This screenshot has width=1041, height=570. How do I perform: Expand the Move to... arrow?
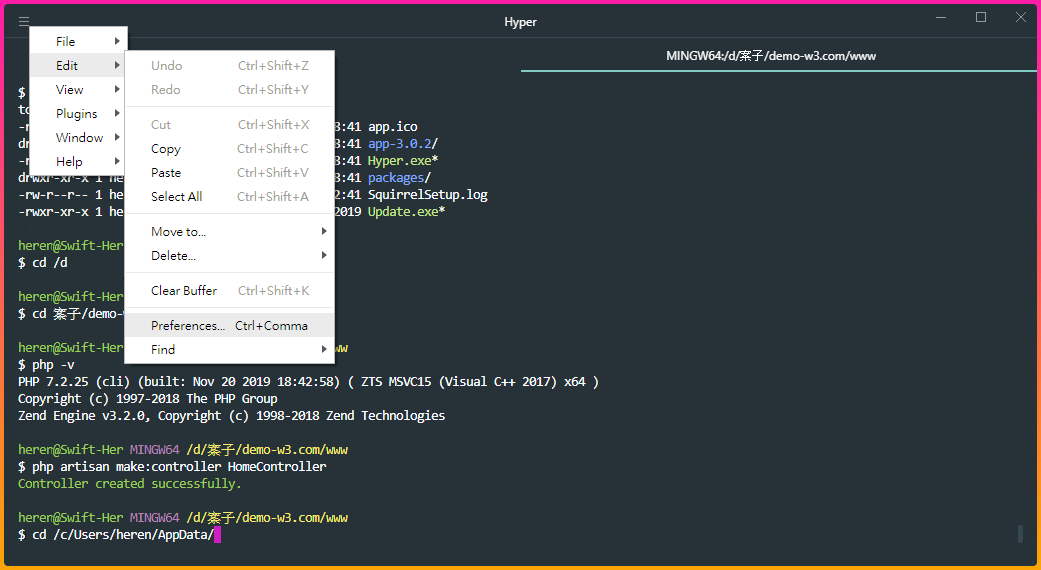click(x=324, y=232)
